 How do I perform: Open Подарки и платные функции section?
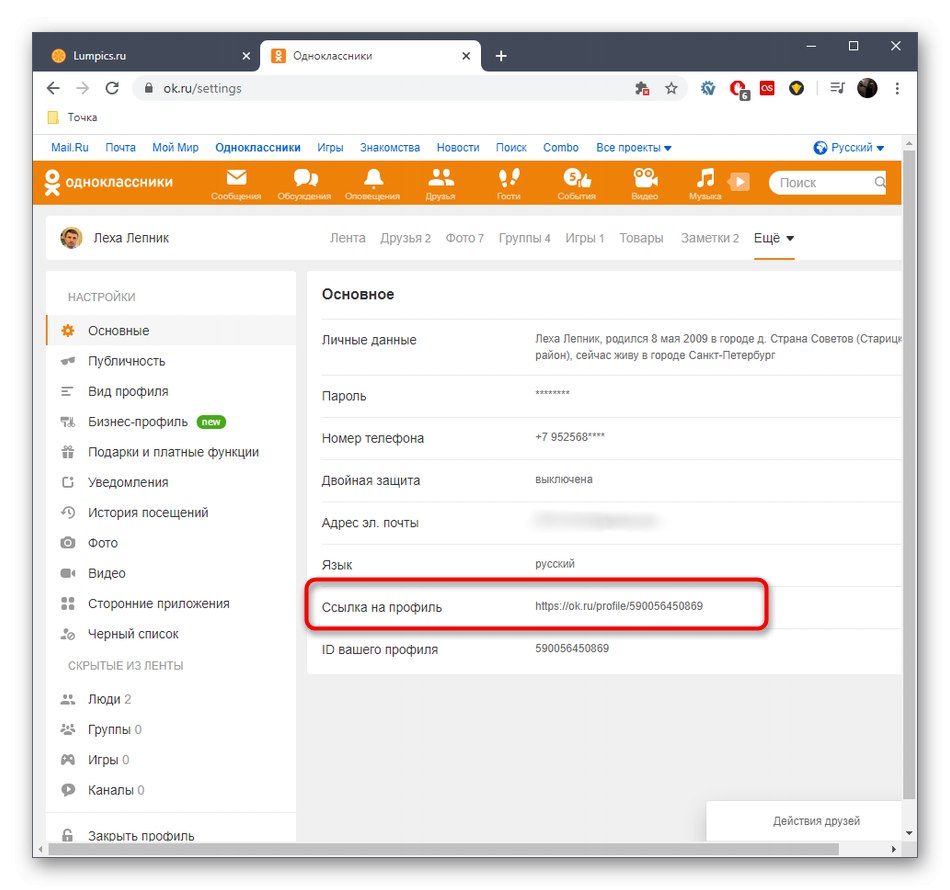(171, 452)
